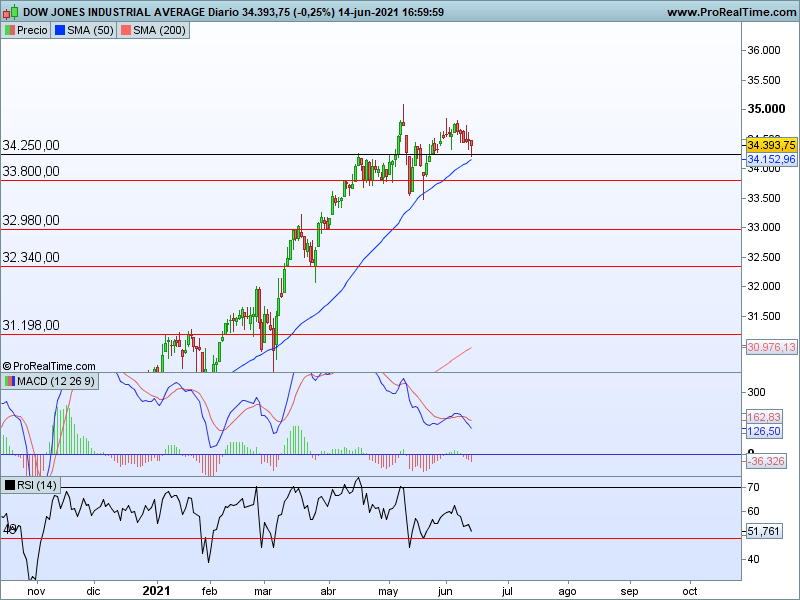Click the 2021 year label on the time axis

click(156, 591)
